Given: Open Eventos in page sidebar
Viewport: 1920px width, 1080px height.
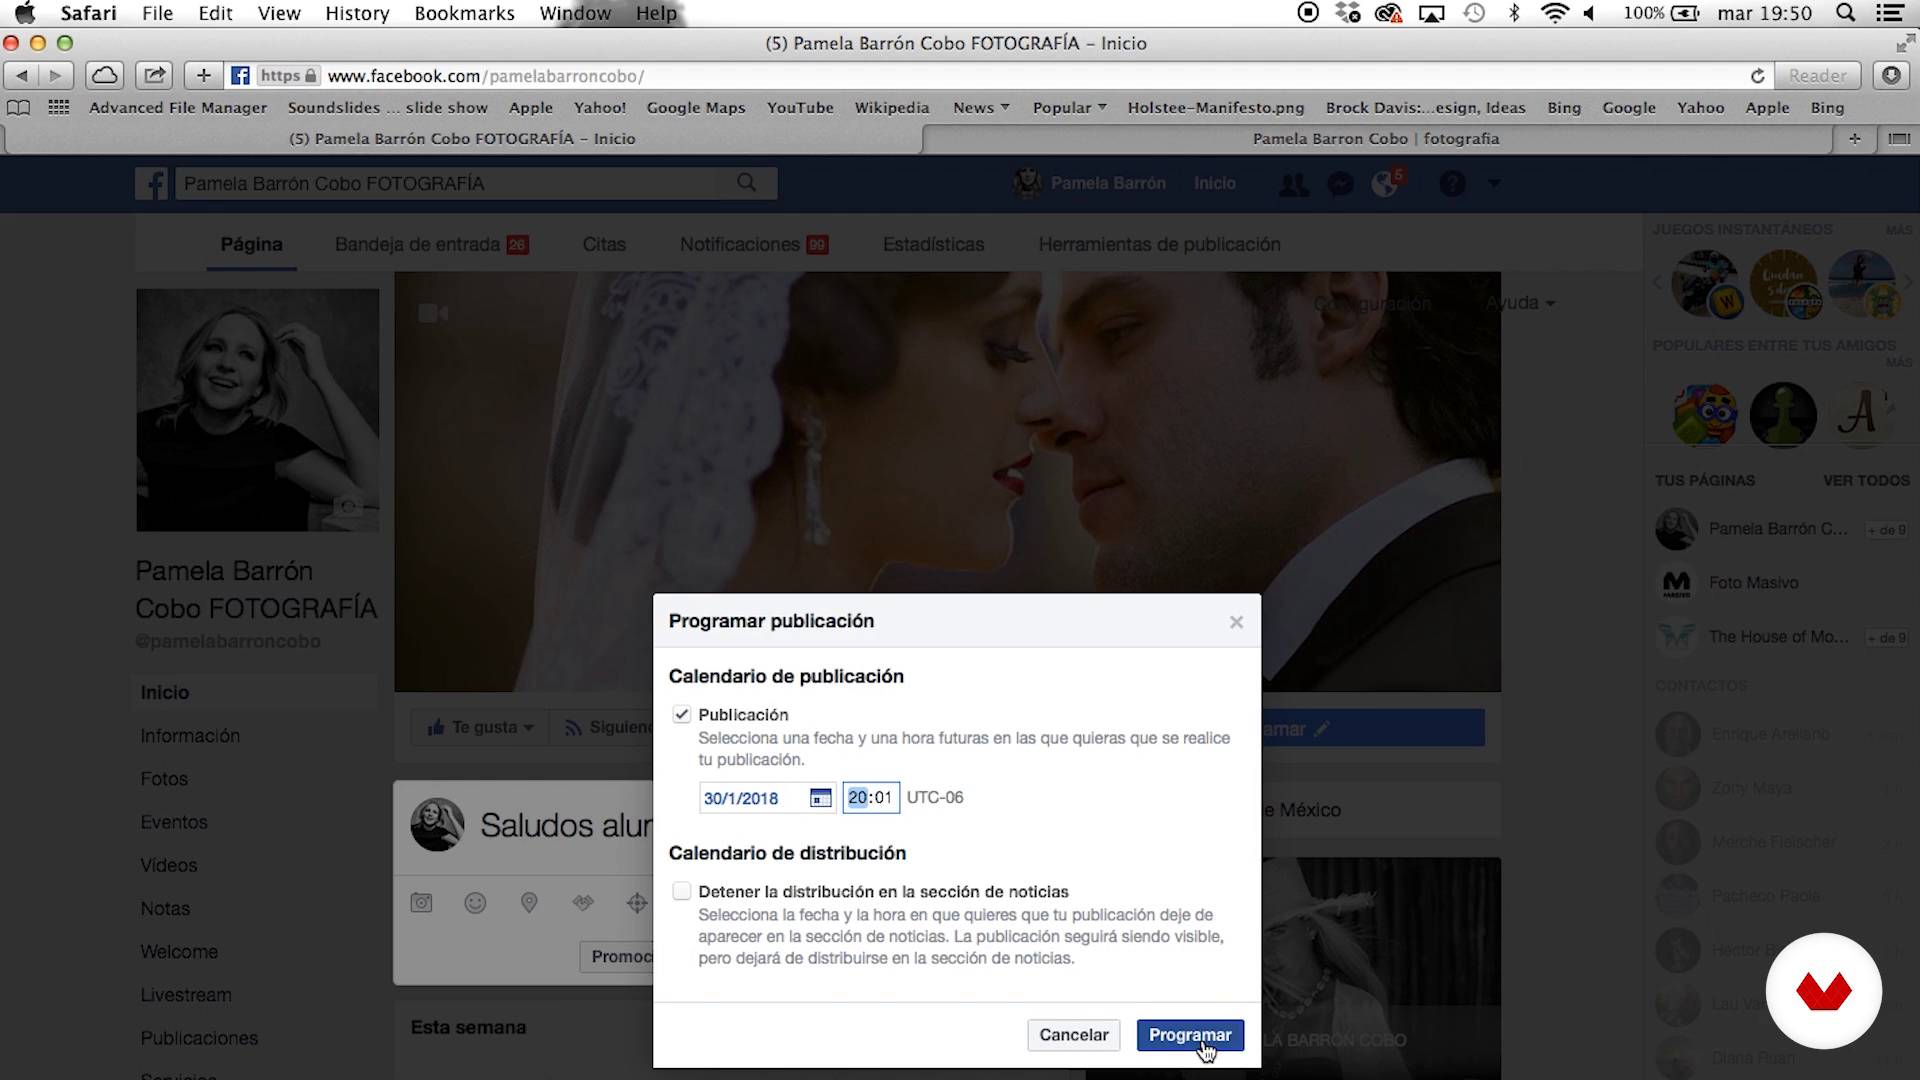Looking at the screenshot, I should tap(174, 822).
